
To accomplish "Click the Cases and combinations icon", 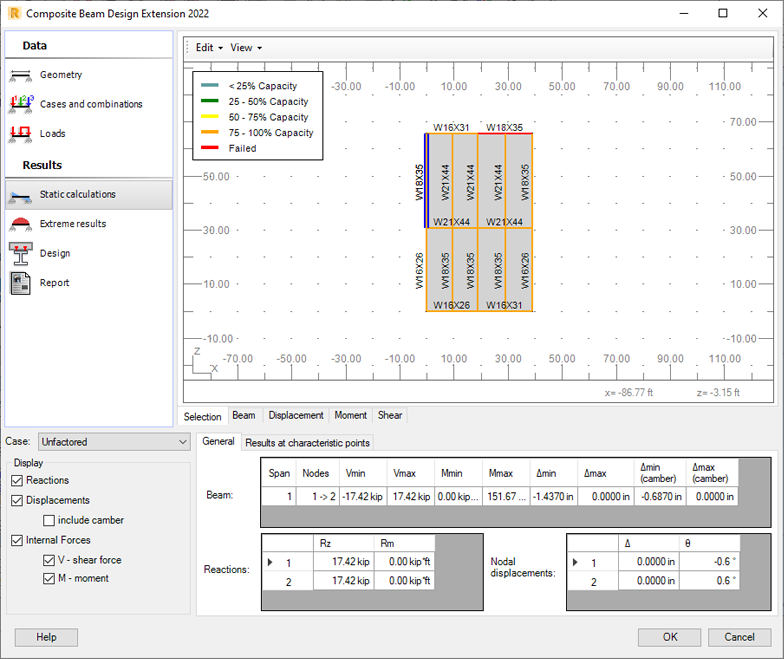I will (x=20, y=104).
